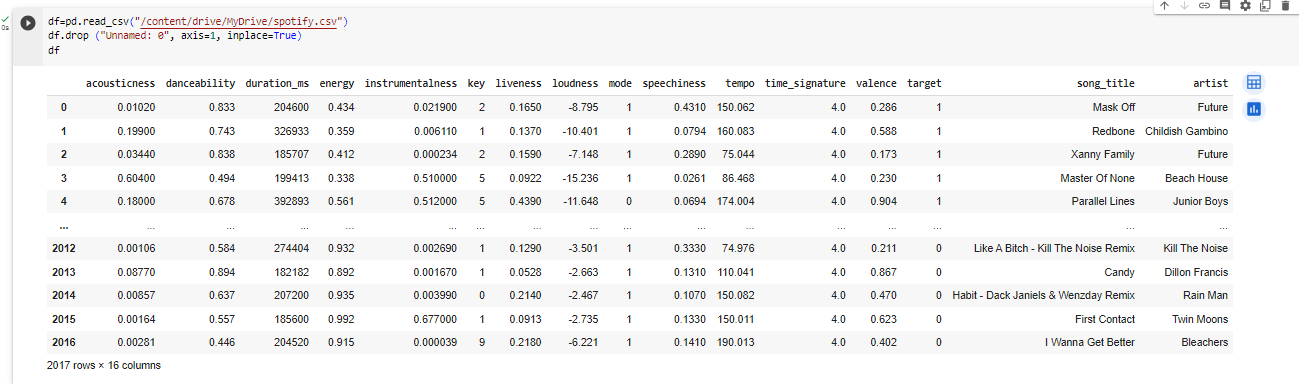The height and width of the screenshot is (384, 1299).
Task: Click the pd.read_csv code line
Action: coord(198,22)
